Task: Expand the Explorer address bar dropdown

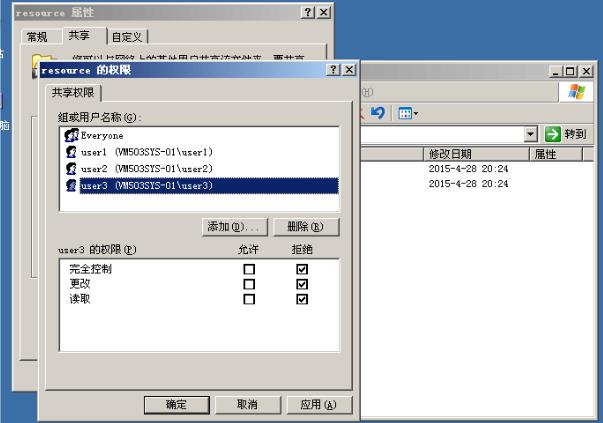Action: click(531, 135)
